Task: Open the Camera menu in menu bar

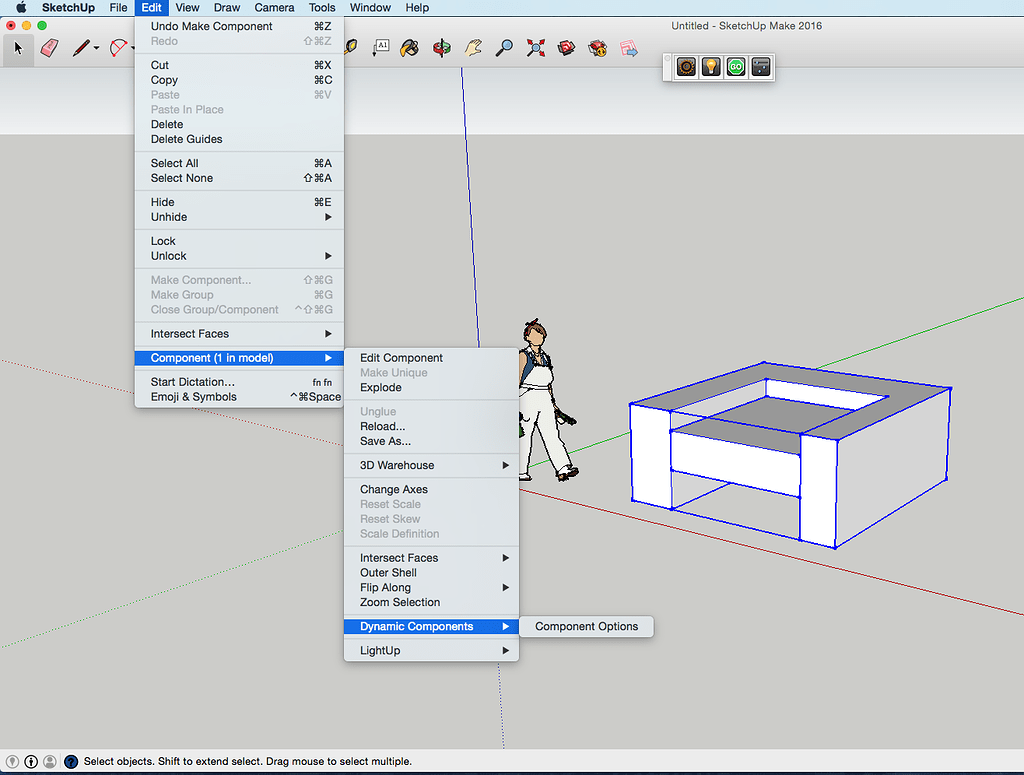Action: pos(274,8)
